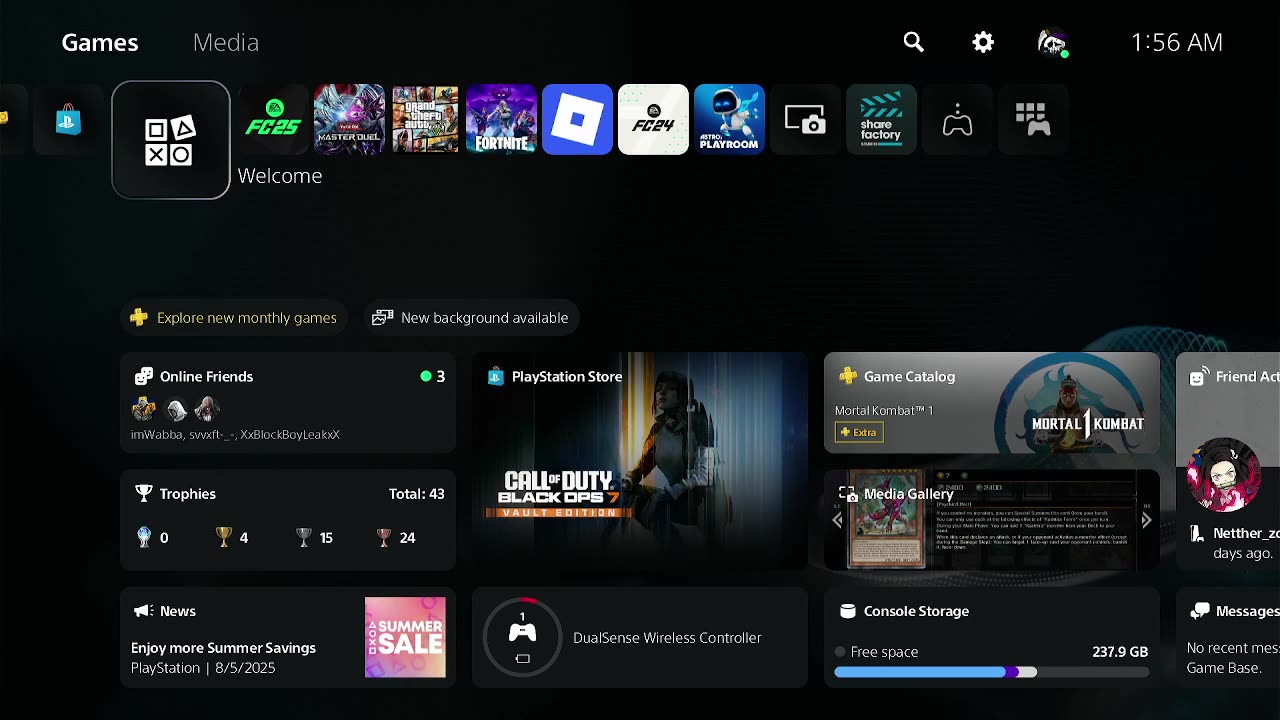Click New background available
The width and height of the screenshot is (1280, 720).
coord(471,318)
